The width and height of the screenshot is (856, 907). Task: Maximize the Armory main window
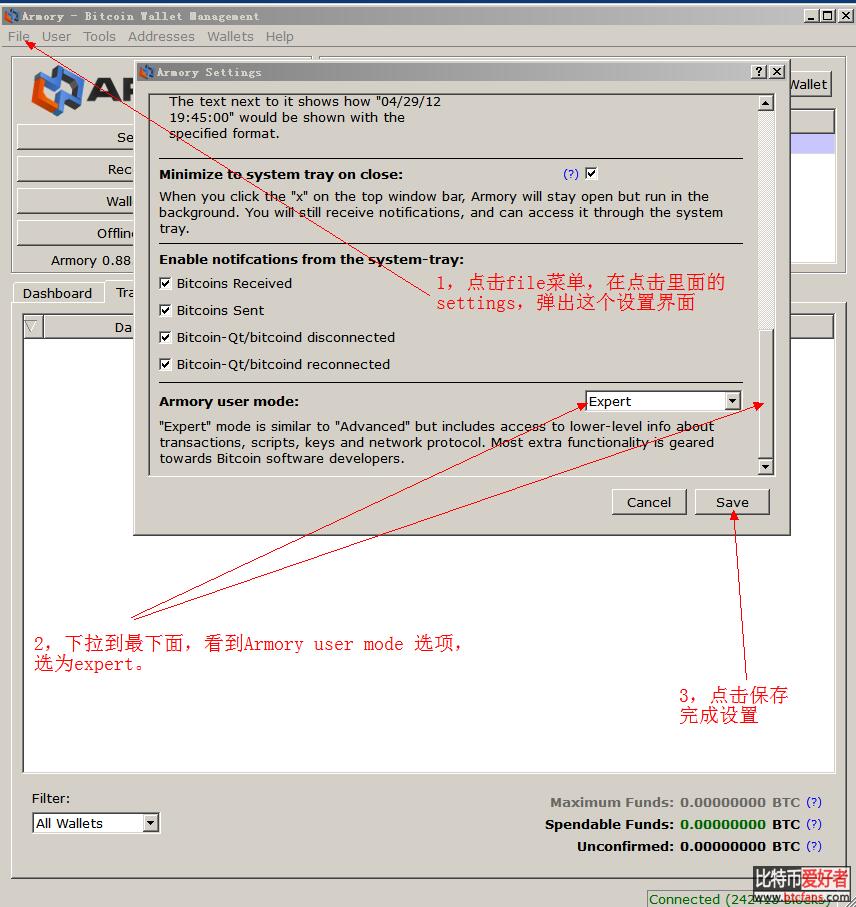[828, 16]
